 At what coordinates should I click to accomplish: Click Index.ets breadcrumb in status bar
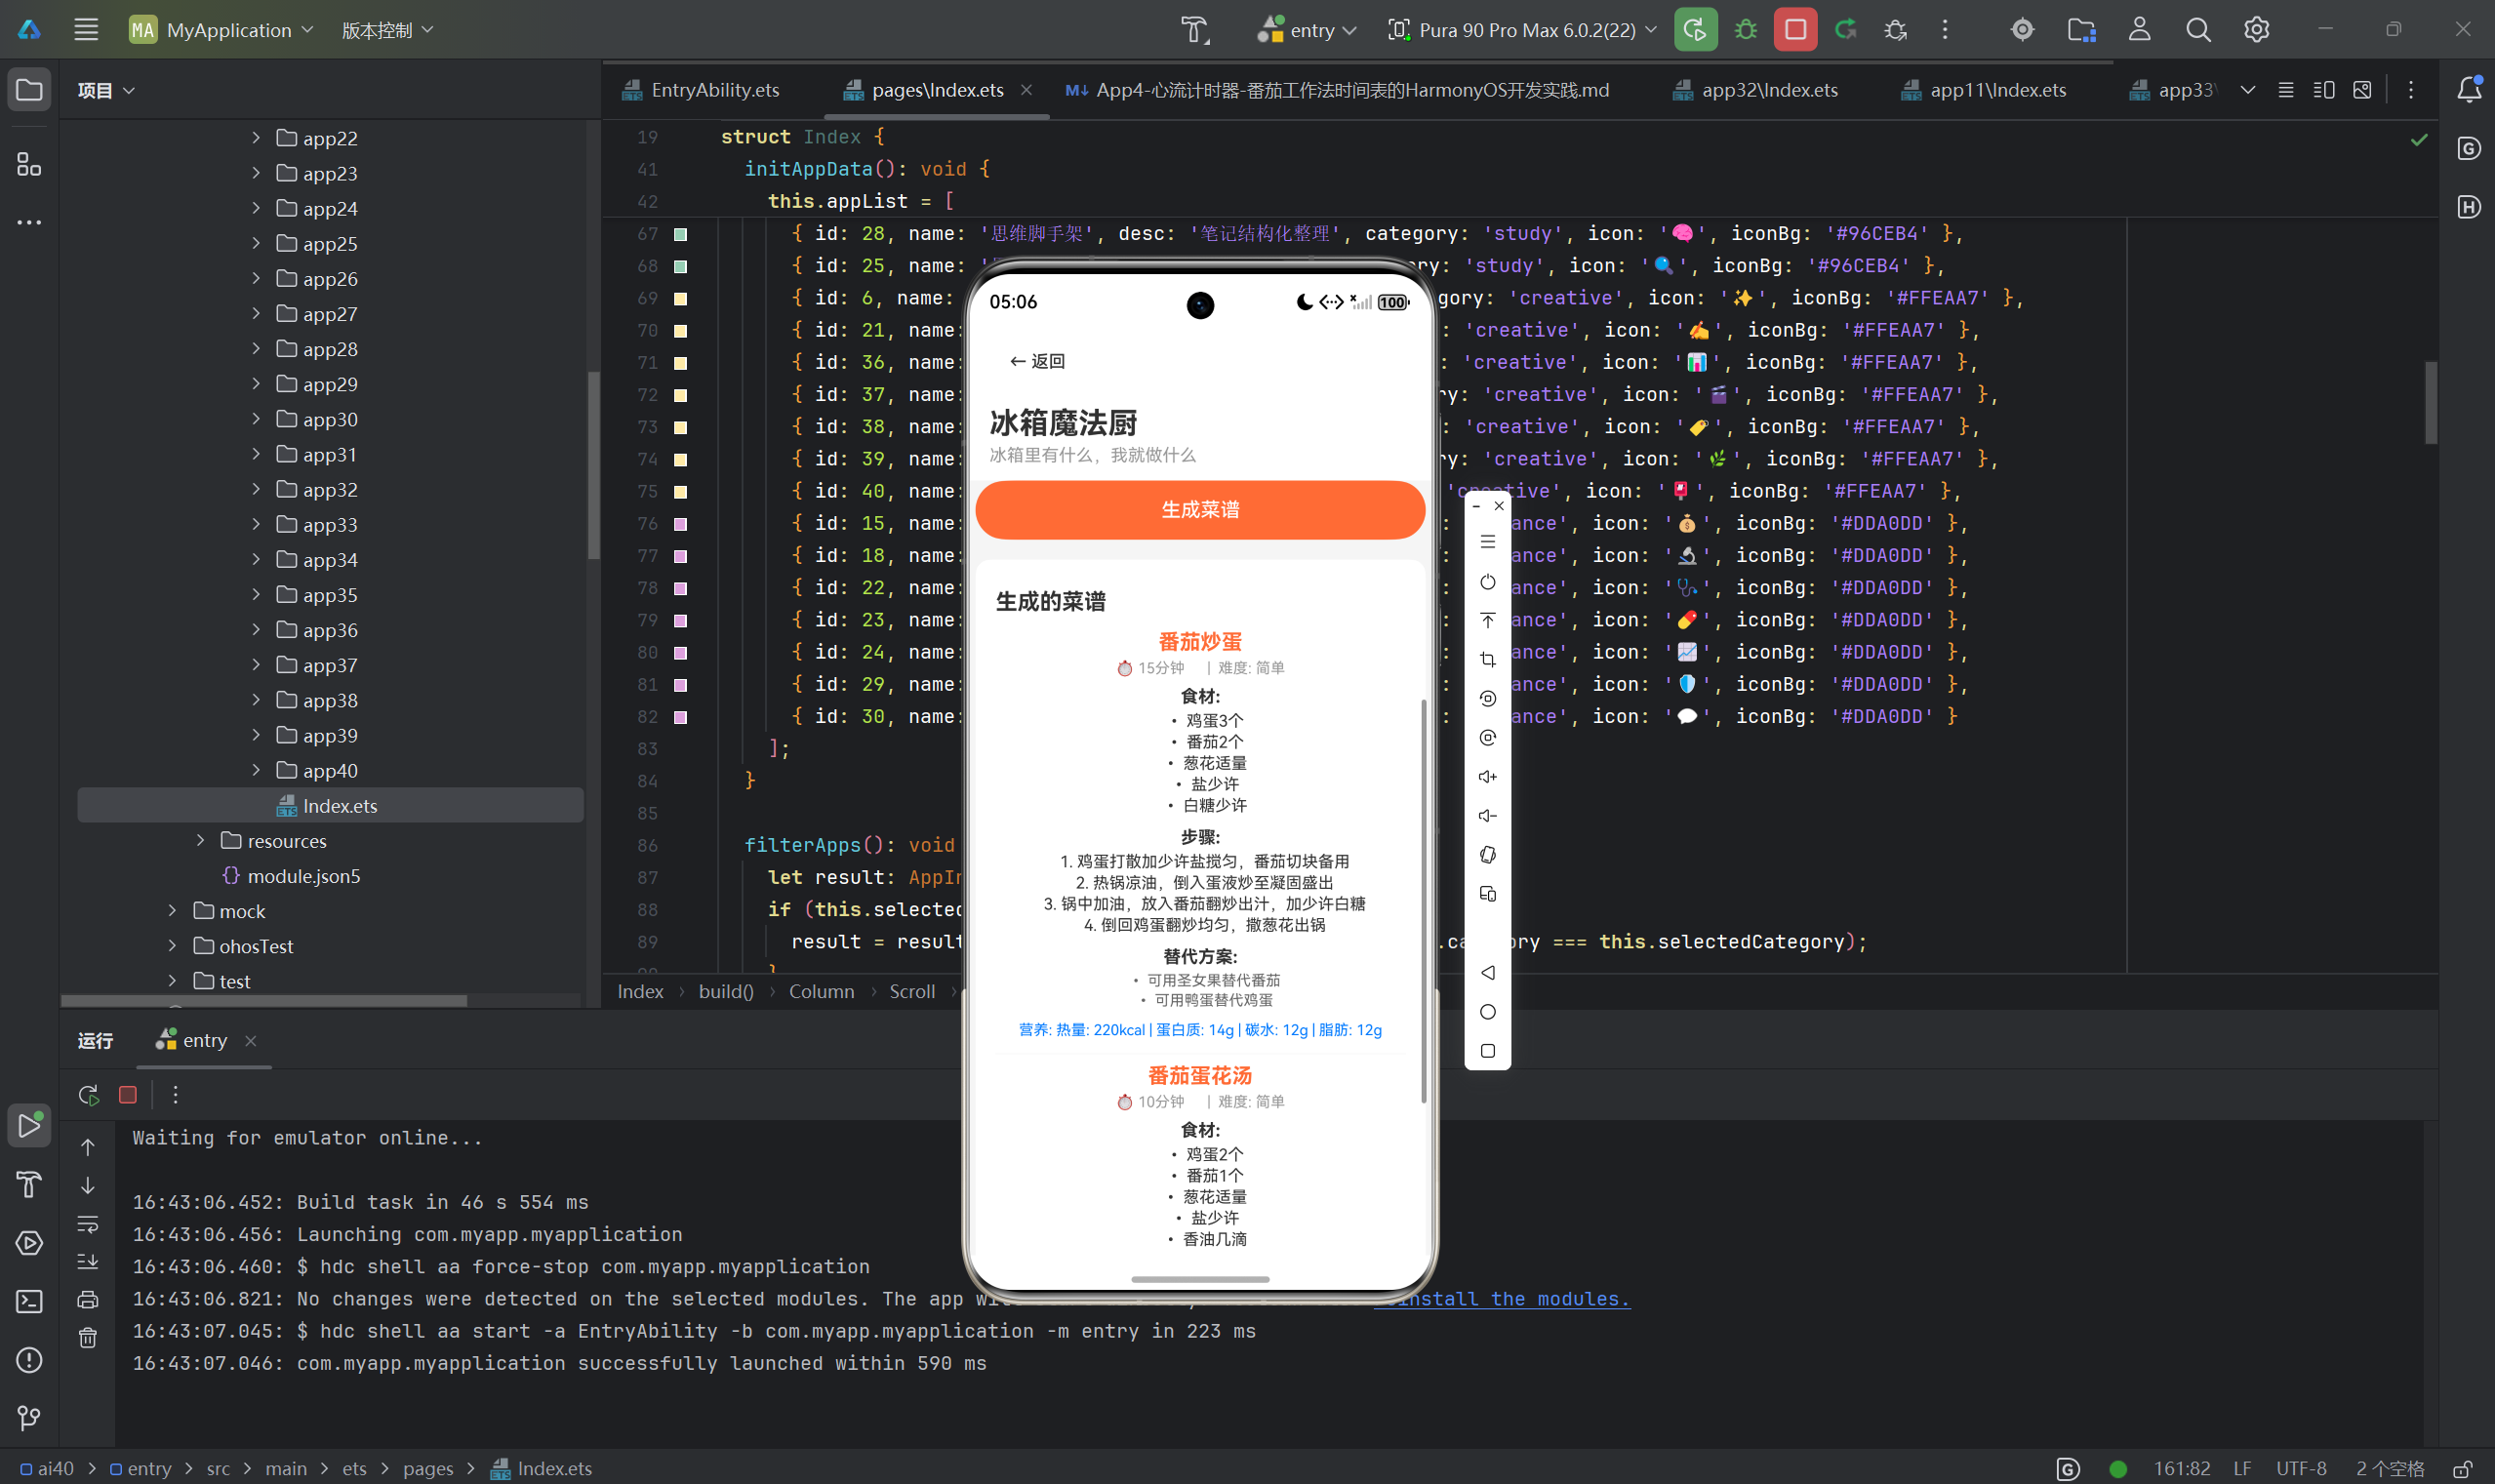(x=542, y=1469)
